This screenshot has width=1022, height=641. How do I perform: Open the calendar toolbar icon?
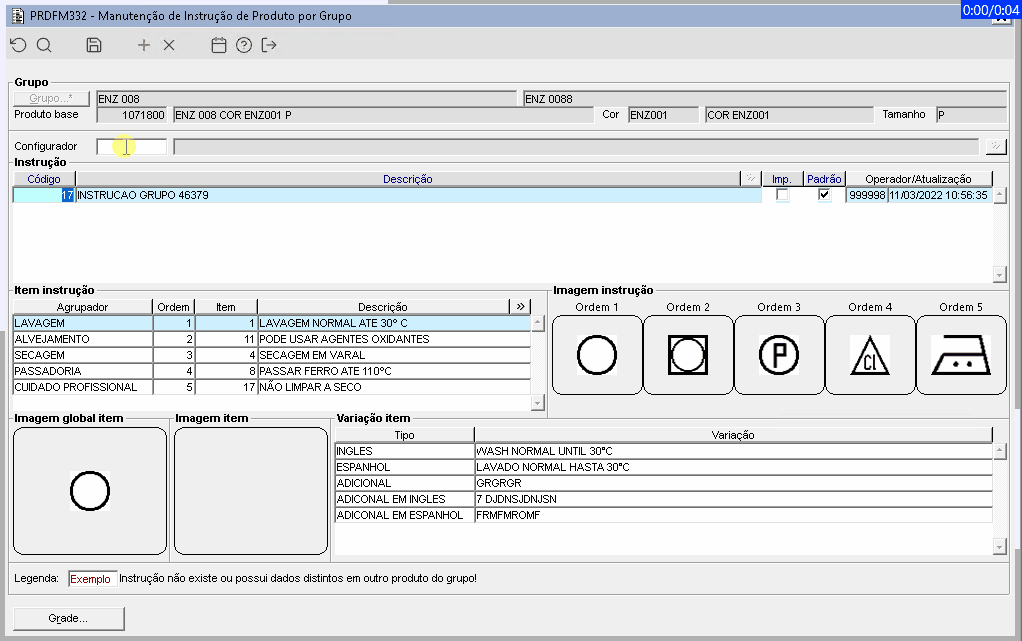[219, 45]
